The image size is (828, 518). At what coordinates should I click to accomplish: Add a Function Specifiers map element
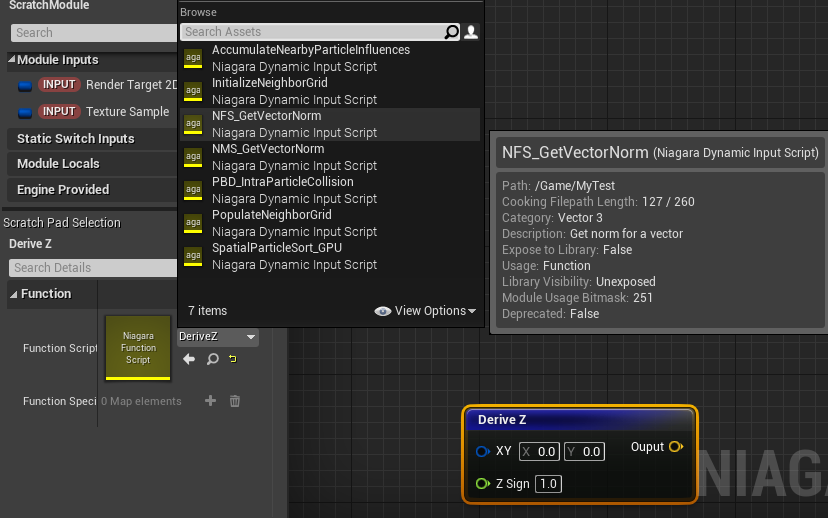tap(210, 401)
